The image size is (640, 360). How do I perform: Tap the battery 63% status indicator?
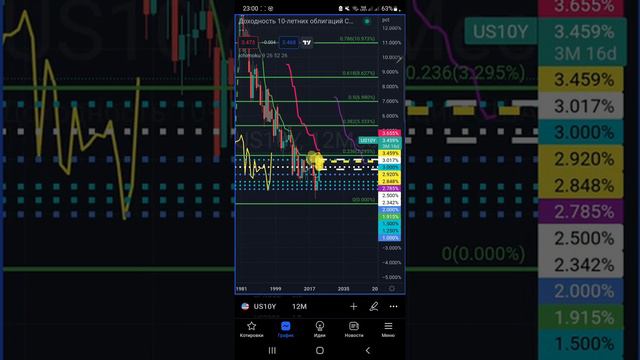tap(391, 9)
